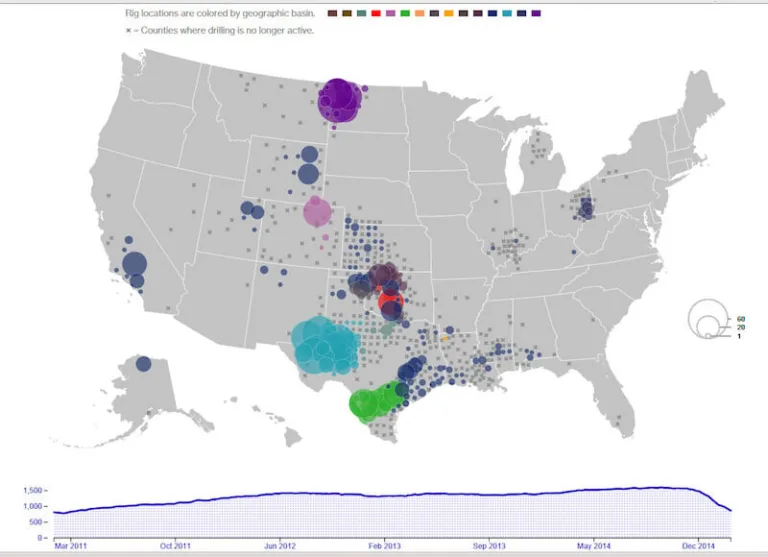Click the 500 y-axis label
The image size is (768, 557).
click(x=36, y=522)
